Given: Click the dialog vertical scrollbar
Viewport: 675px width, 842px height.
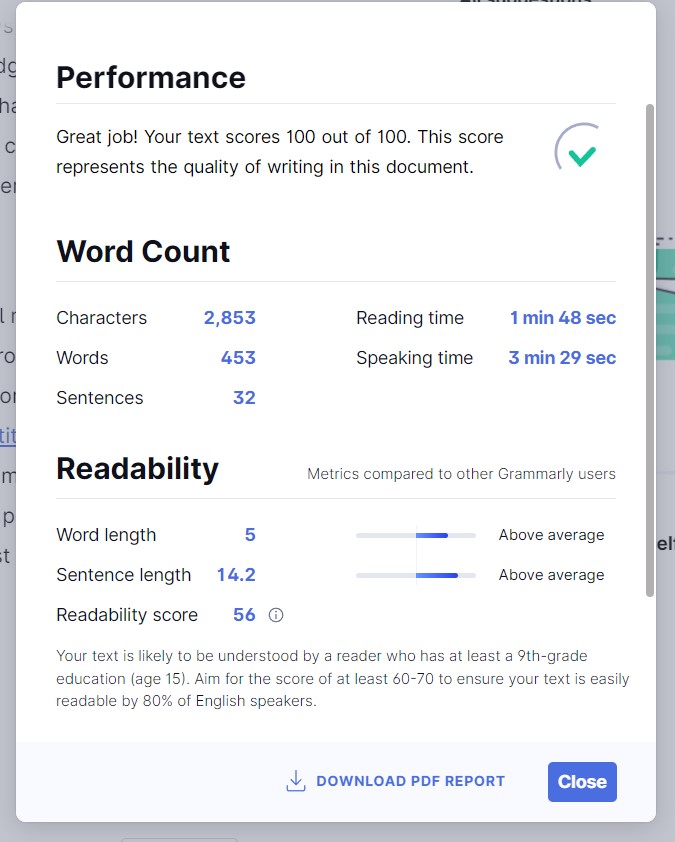Looking at the screenshot, I should 650,350.
